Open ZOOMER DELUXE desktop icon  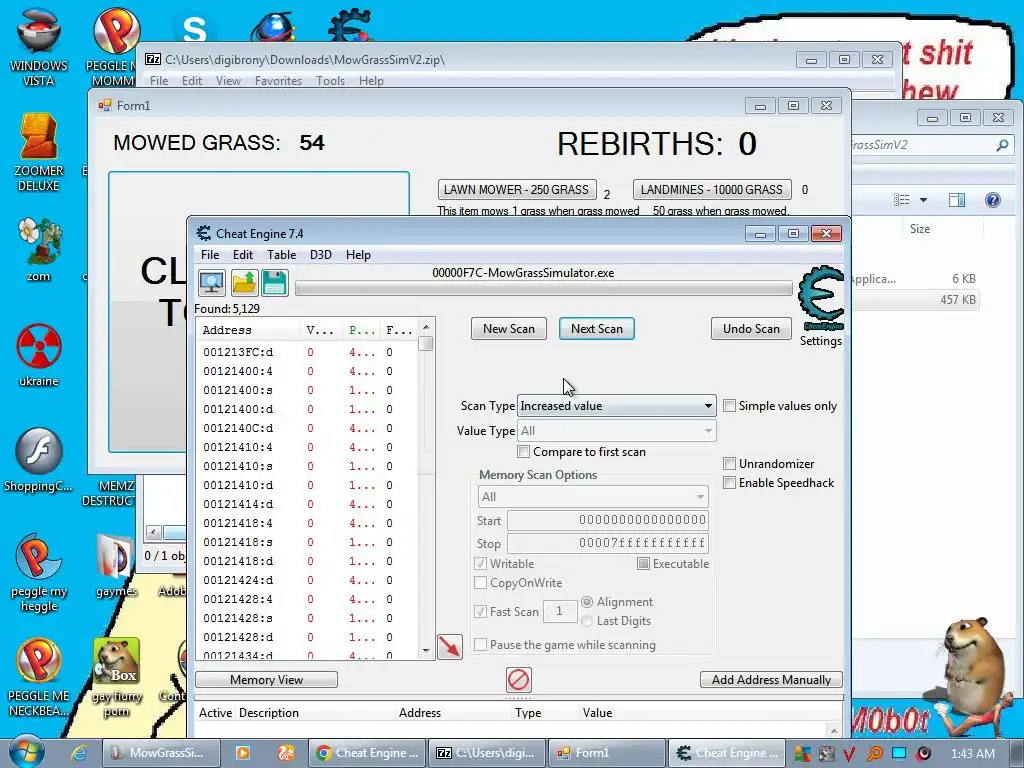[x=39, y=152]
